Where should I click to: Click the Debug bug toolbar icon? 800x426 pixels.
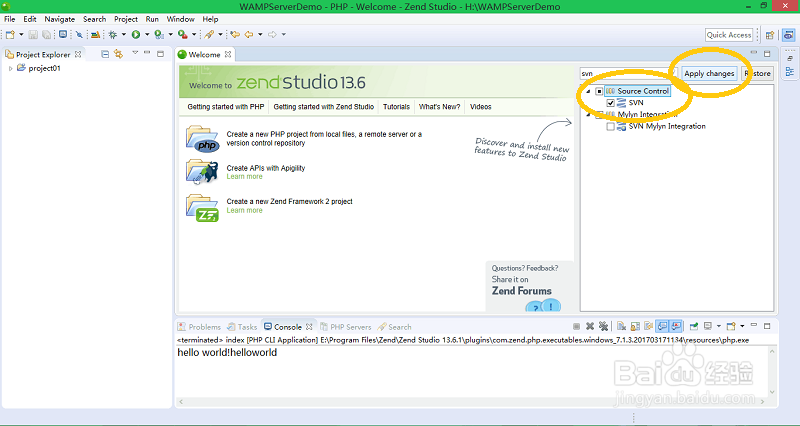[x=113, y=35]
